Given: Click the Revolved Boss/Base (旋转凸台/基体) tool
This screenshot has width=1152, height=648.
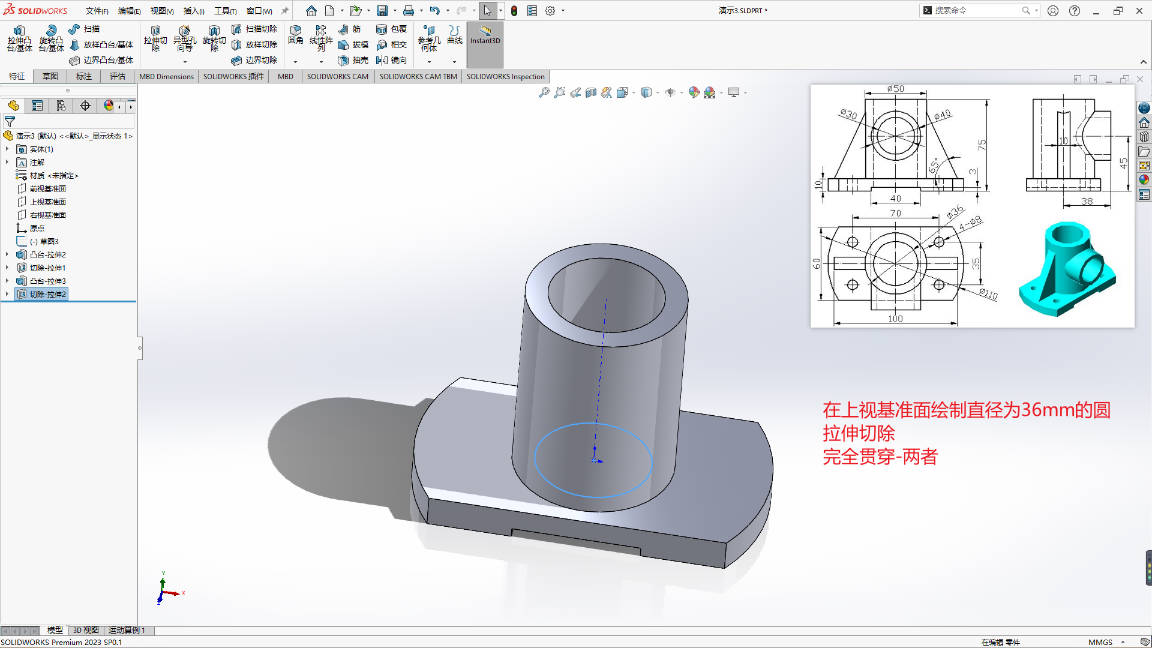Looking at the screenshot, I should point(51,38).
